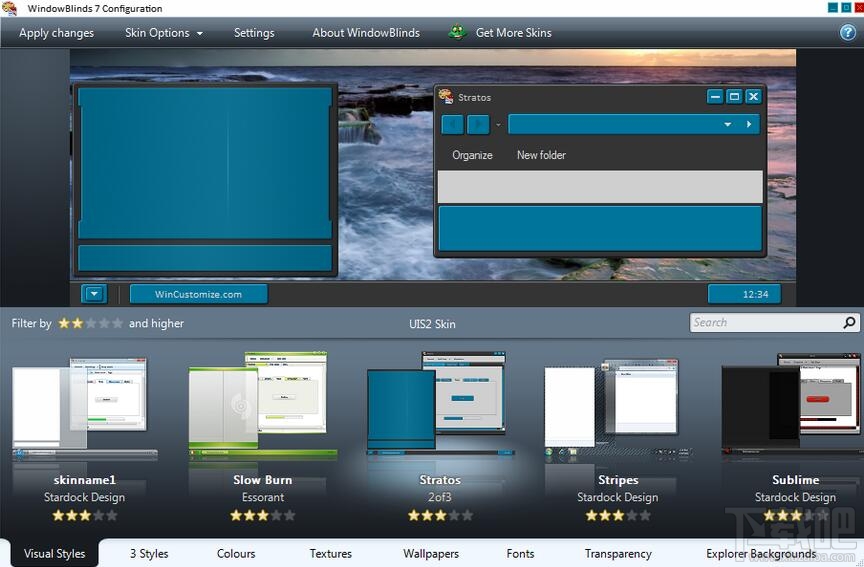The image size is (864, 567).
Task: Click the Stratos preview window forward arrow
Action: [x=478, y=125]
